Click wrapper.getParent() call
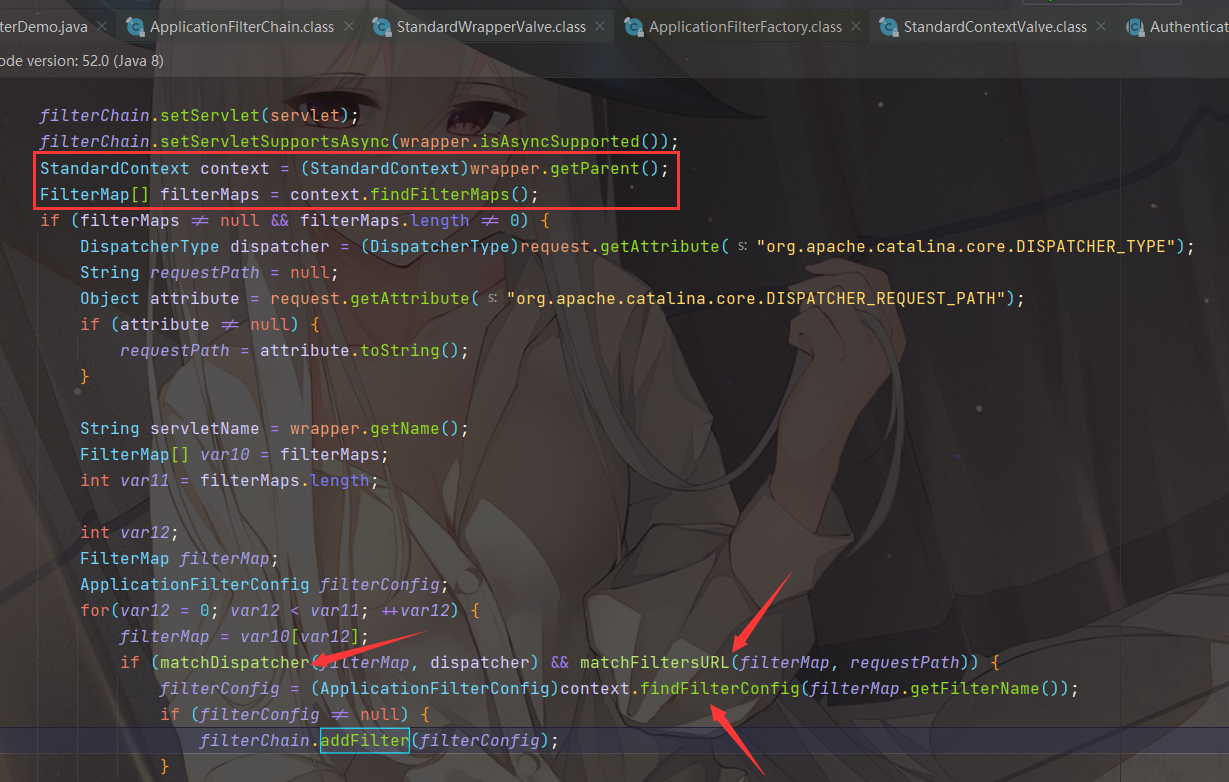Viewport: 1229px width, 782px height. click(564, 168)
